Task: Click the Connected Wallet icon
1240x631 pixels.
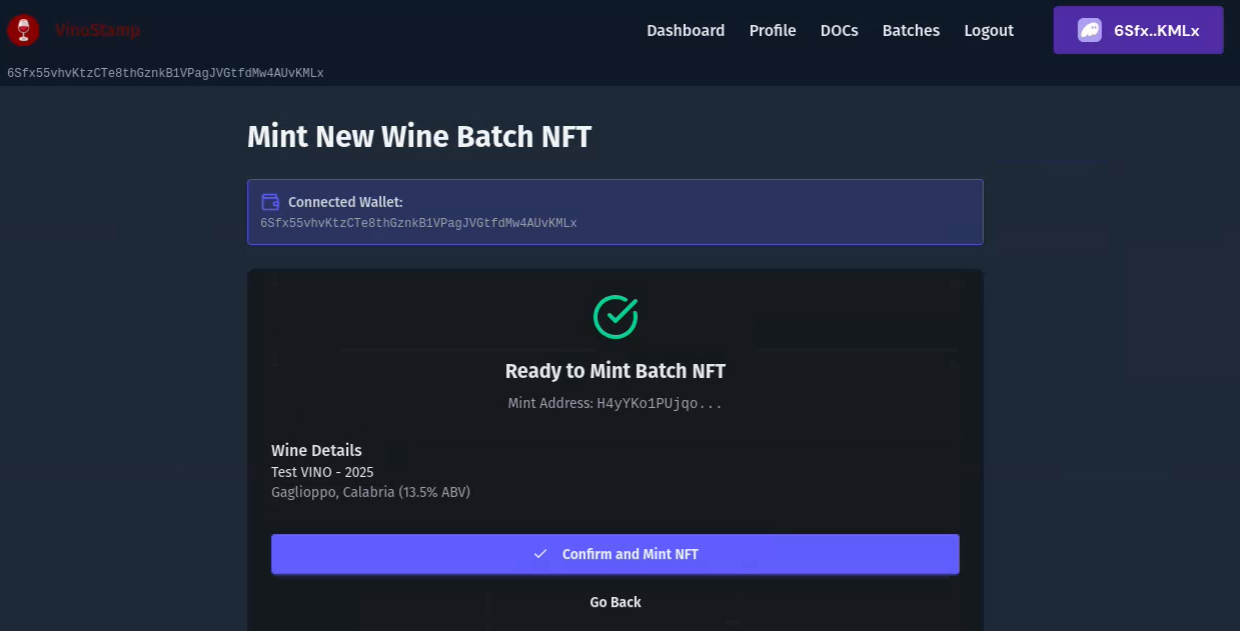Action: (270, 202)
